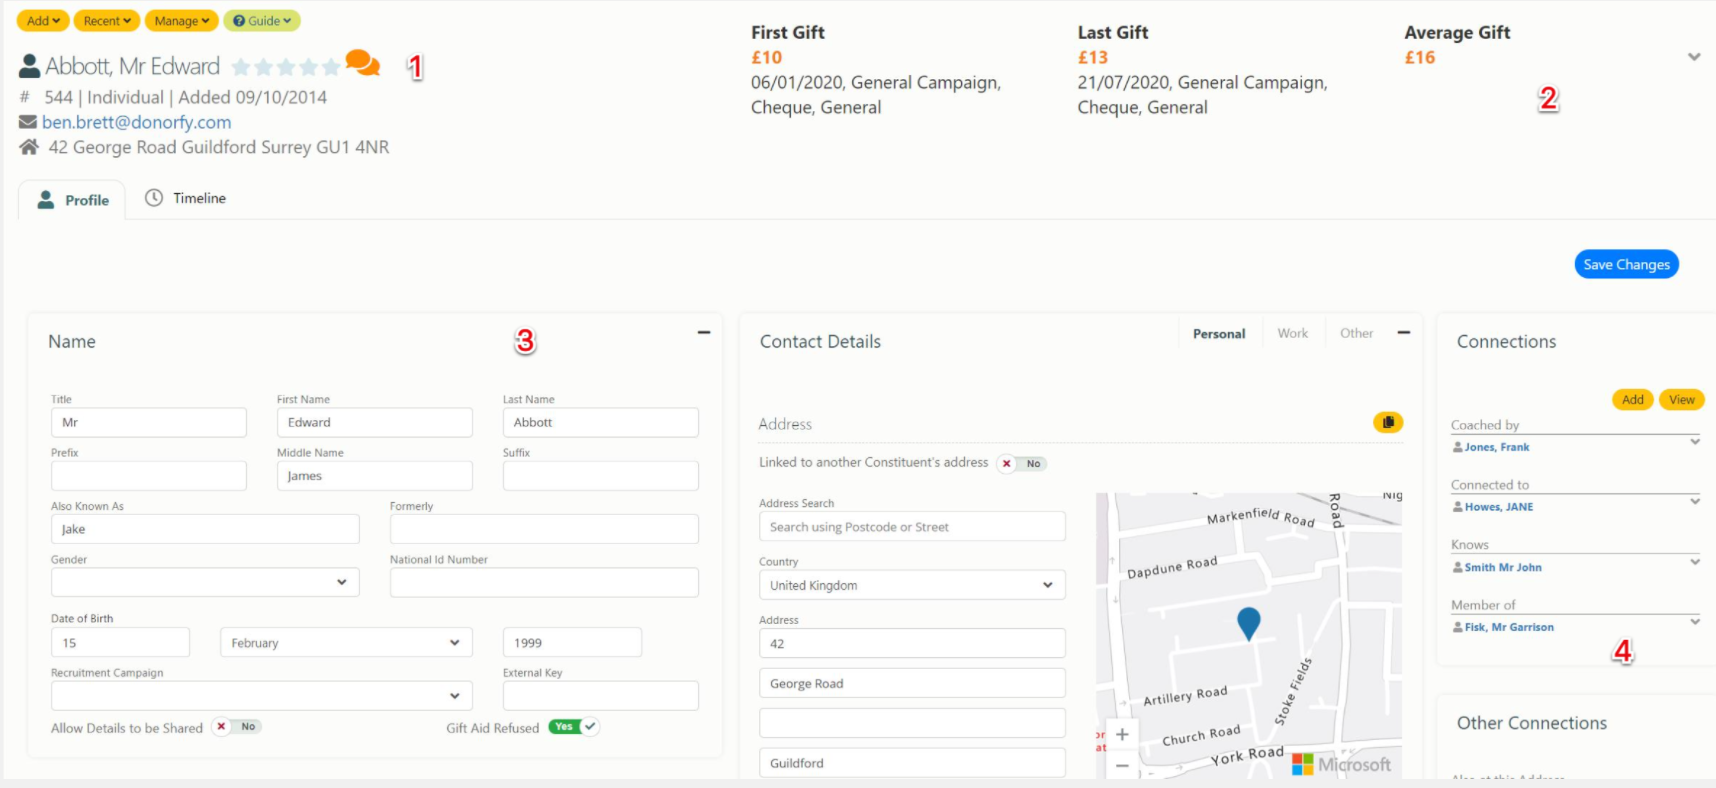Image resolution: width=1716 pixels, height=788 pixels.
Task: Open the Country dropdown
Action: 912,585
